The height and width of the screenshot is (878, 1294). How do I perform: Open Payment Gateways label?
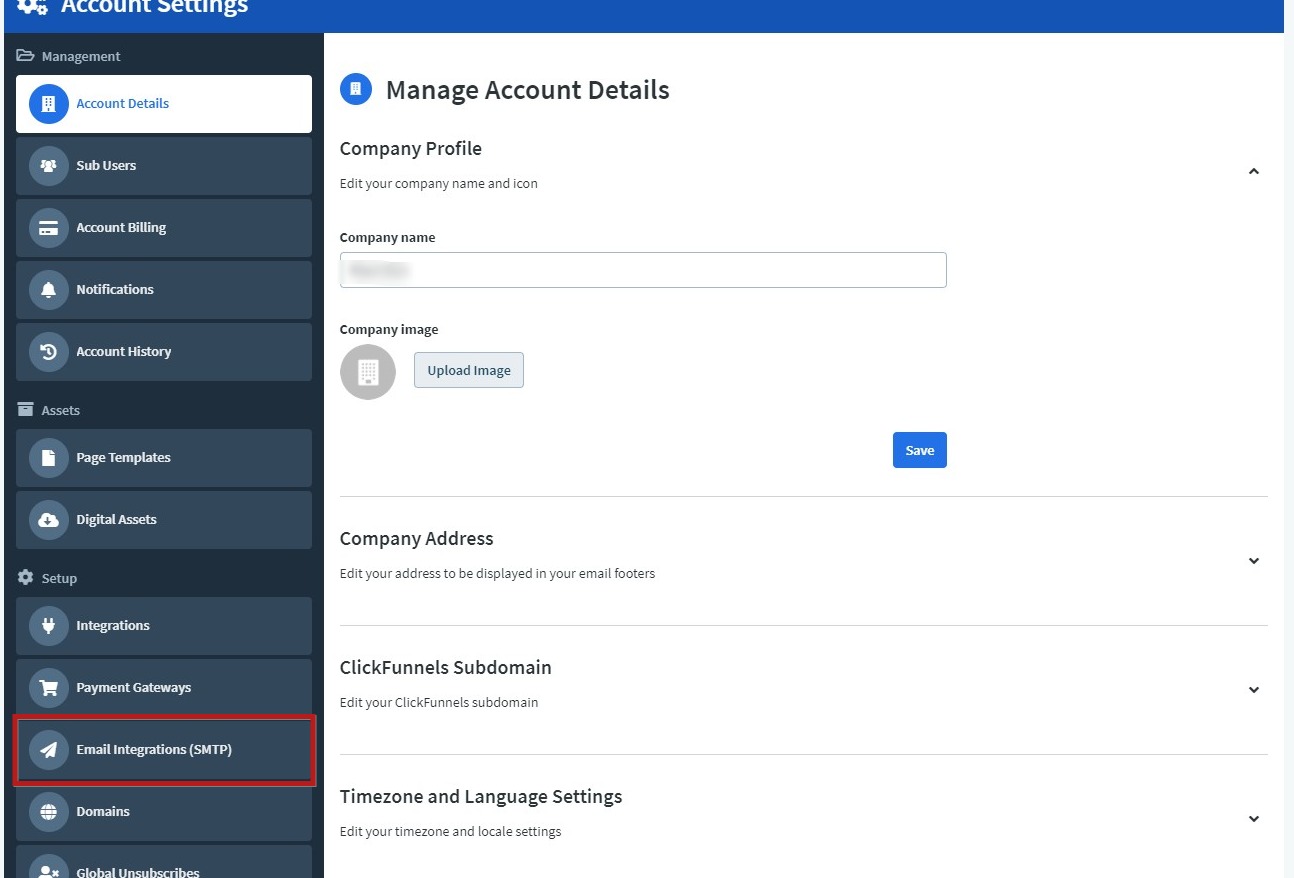coord(134,688)
